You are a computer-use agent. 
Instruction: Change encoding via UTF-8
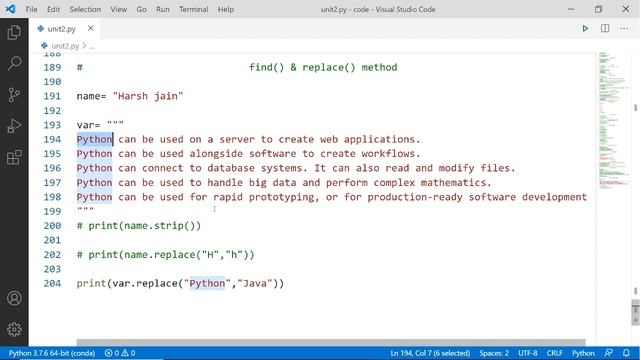click(x=527, y=353)
